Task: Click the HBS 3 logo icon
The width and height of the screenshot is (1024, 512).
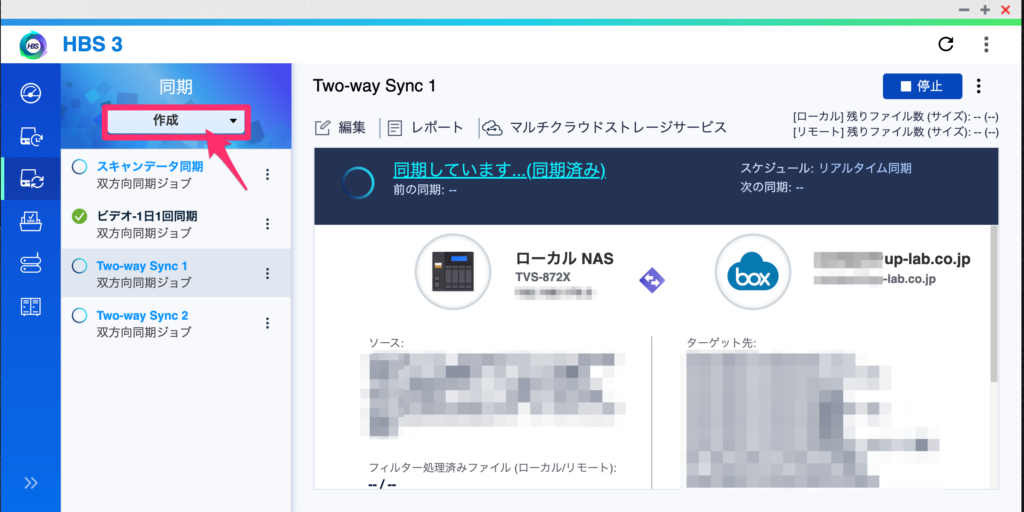Action: point(33,44)
